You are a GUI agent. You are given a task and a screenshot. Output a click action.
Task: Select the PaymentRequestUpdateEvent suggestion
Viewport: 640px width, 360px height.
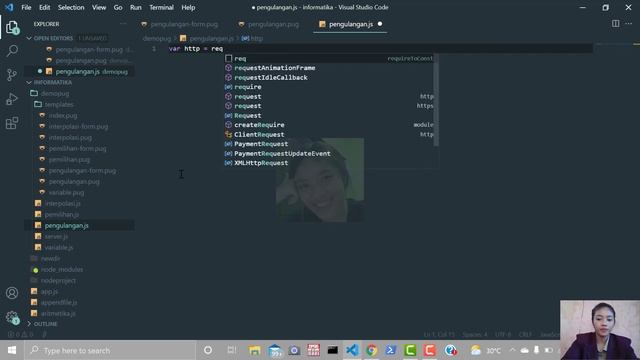331,153
